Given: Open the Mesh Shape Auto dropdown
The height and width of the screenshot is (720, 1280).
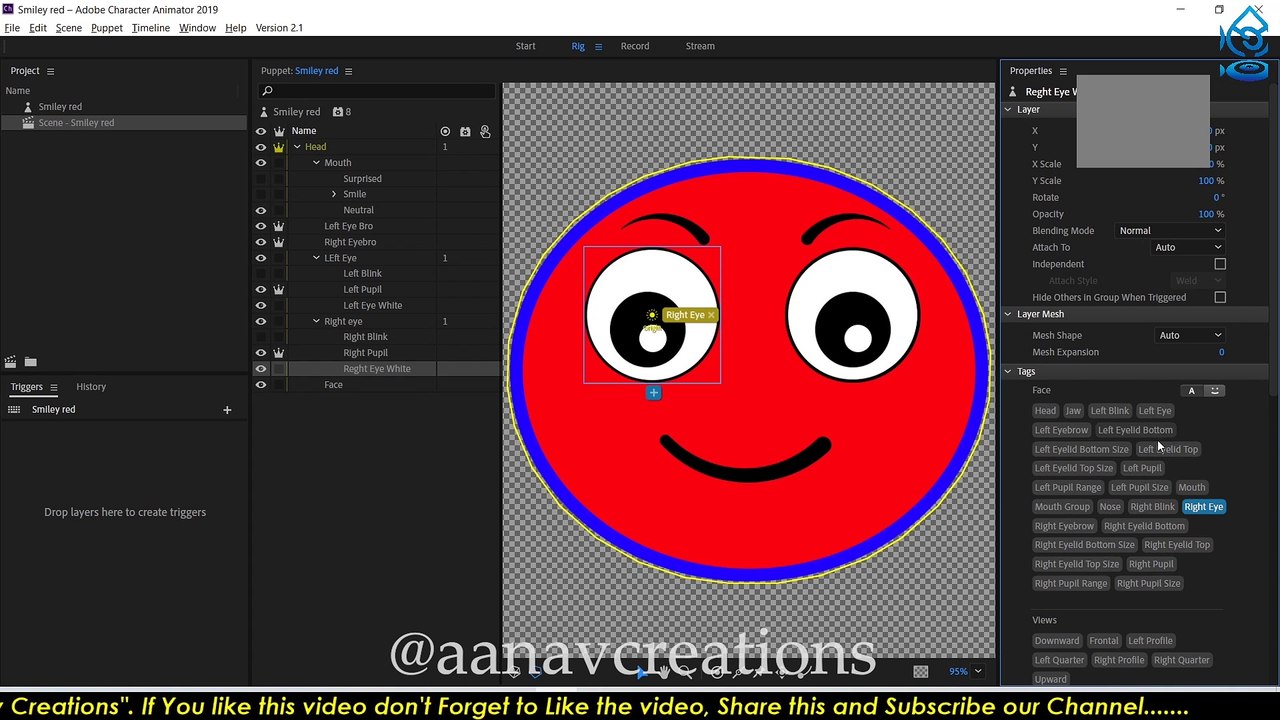Looking at the screenshot, I should click(x=1190, y=336).
